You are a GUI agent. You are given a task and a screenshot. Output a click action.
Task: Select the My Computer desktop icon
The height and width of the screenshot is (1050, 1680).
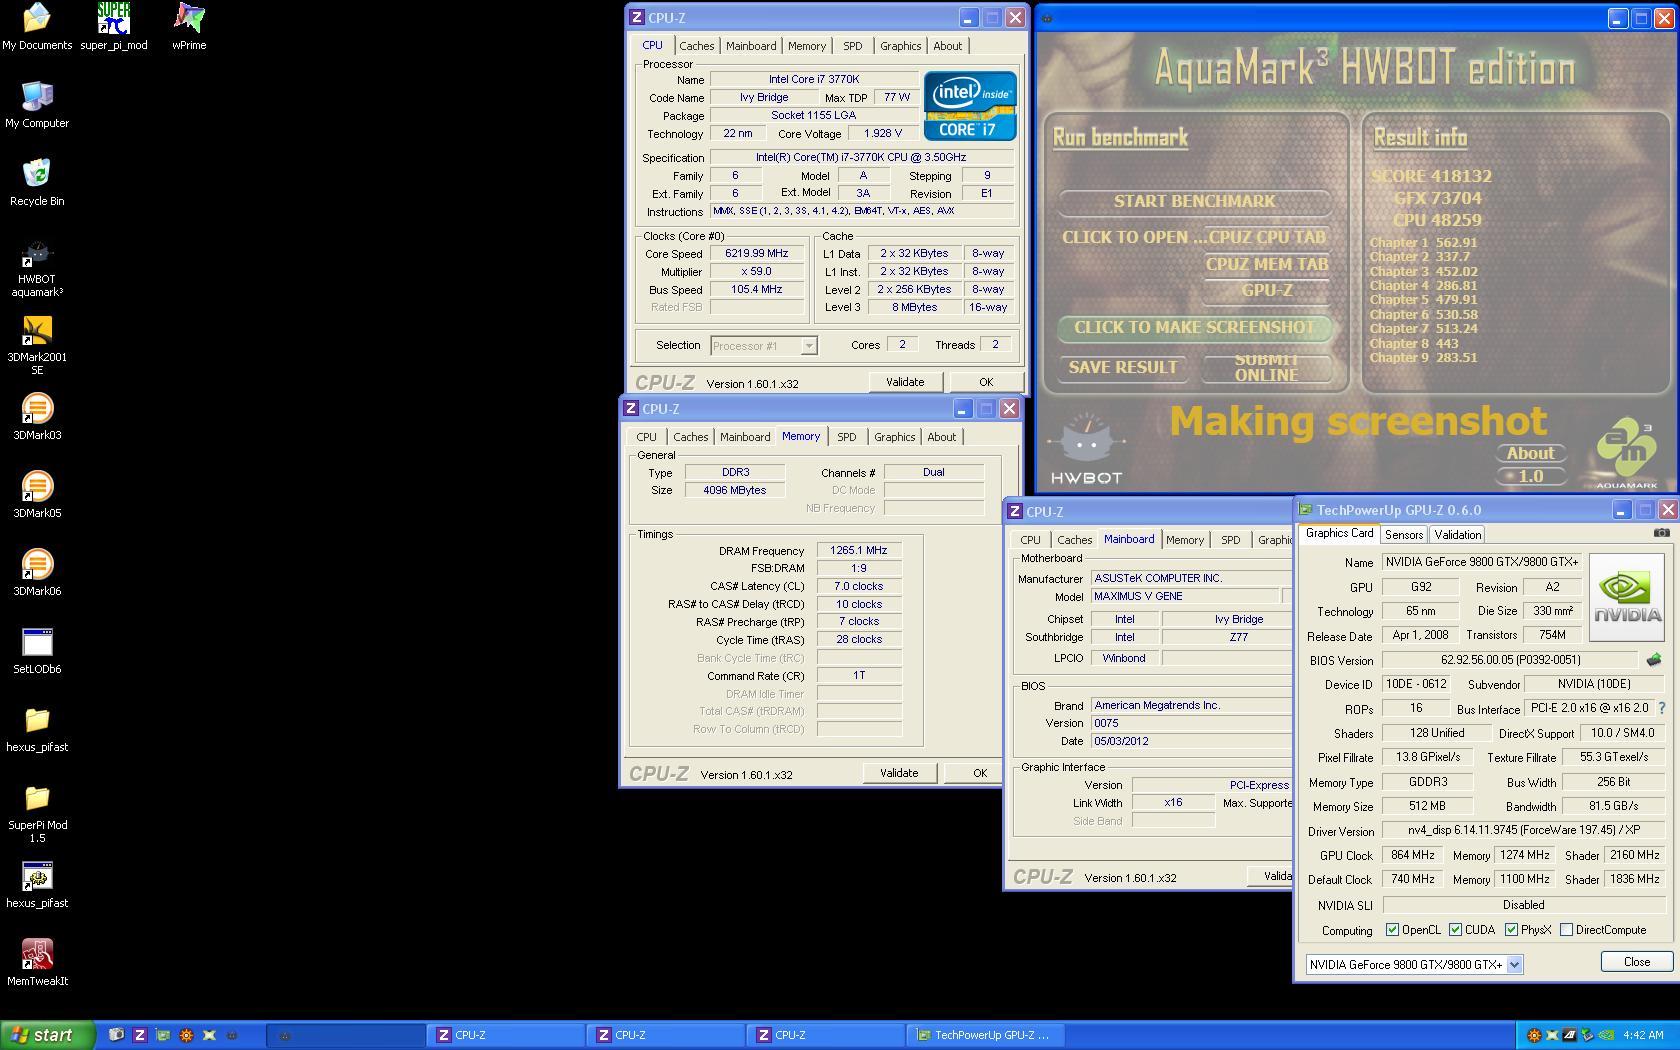[x=37, y=105]
